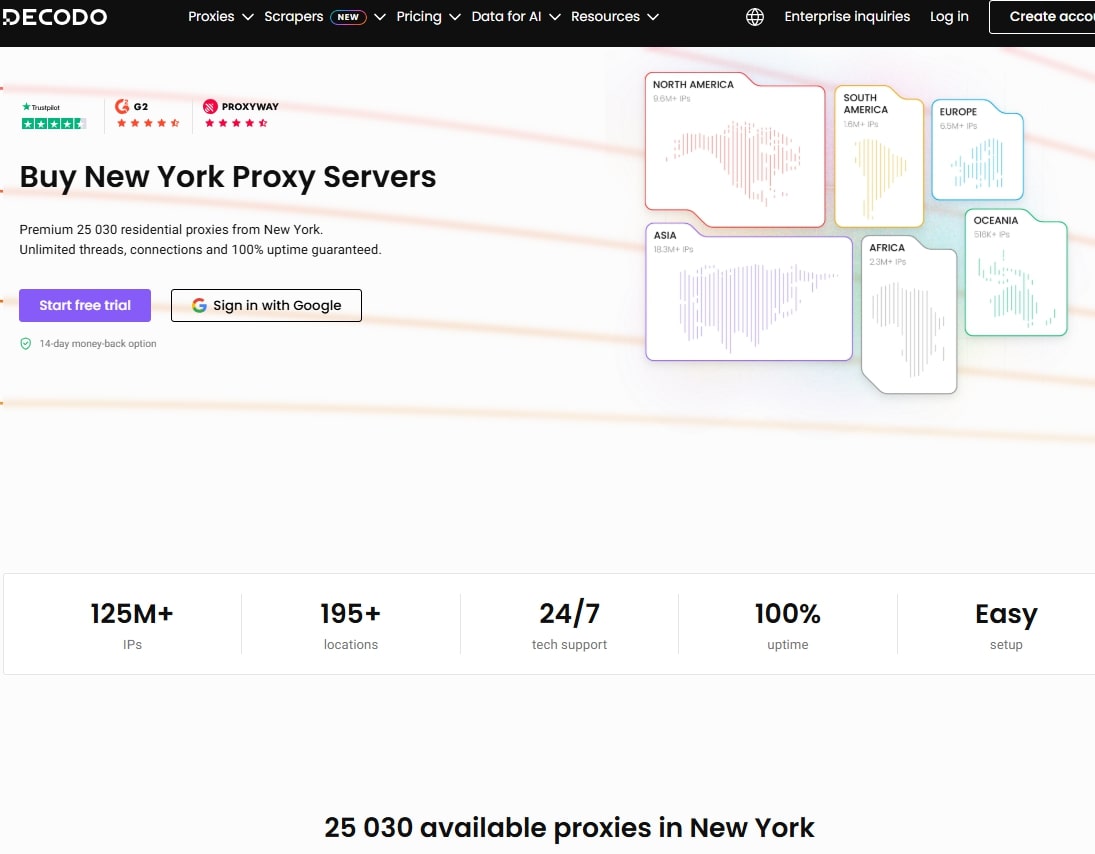
Task: Click Start free trial button
Action: tap(84, 305)
